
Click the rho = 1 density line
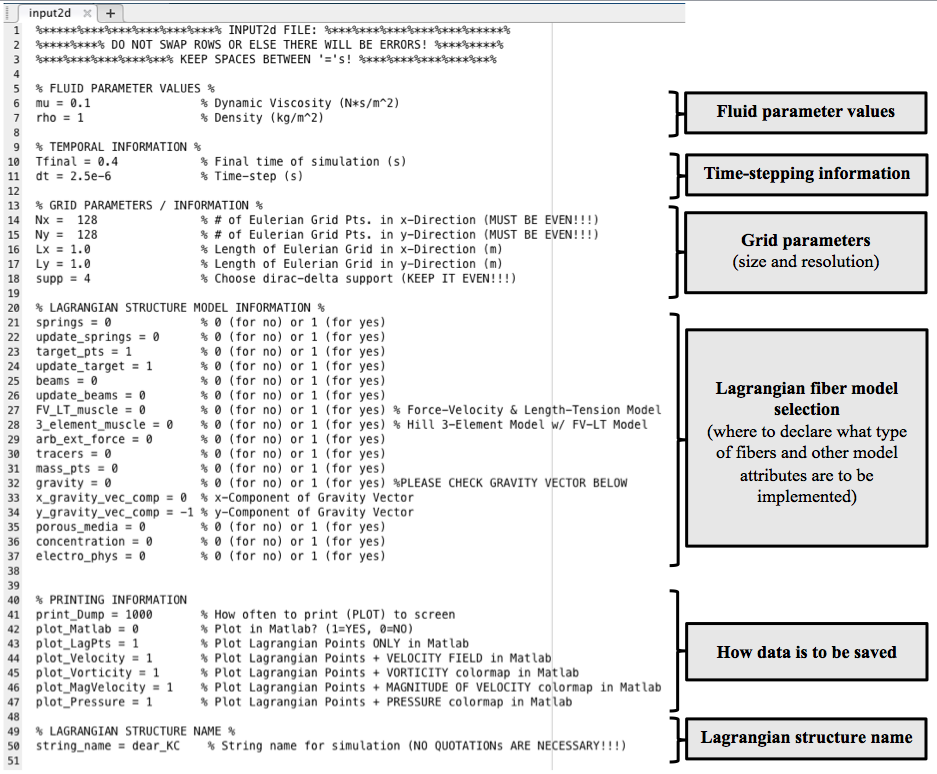[x=60, y=118]
